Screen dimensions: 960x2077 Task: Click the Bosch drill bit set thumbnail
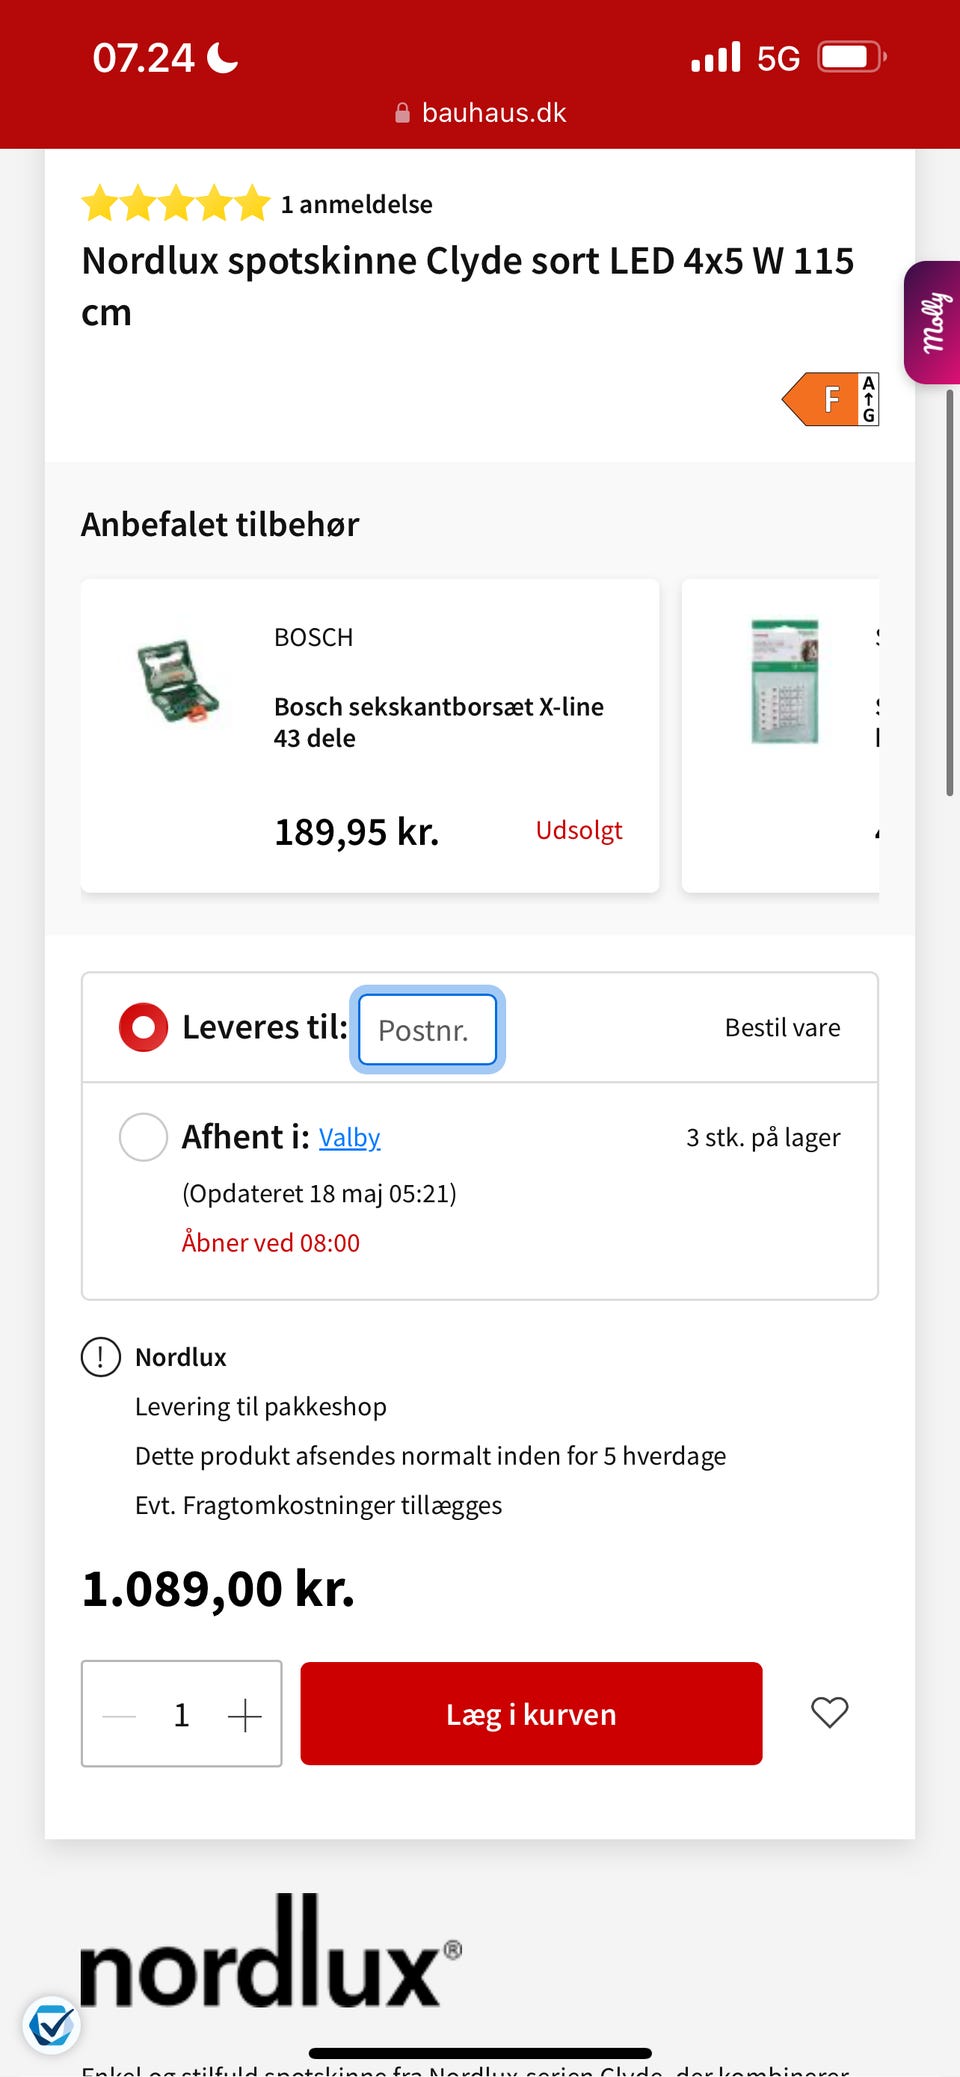177,682
